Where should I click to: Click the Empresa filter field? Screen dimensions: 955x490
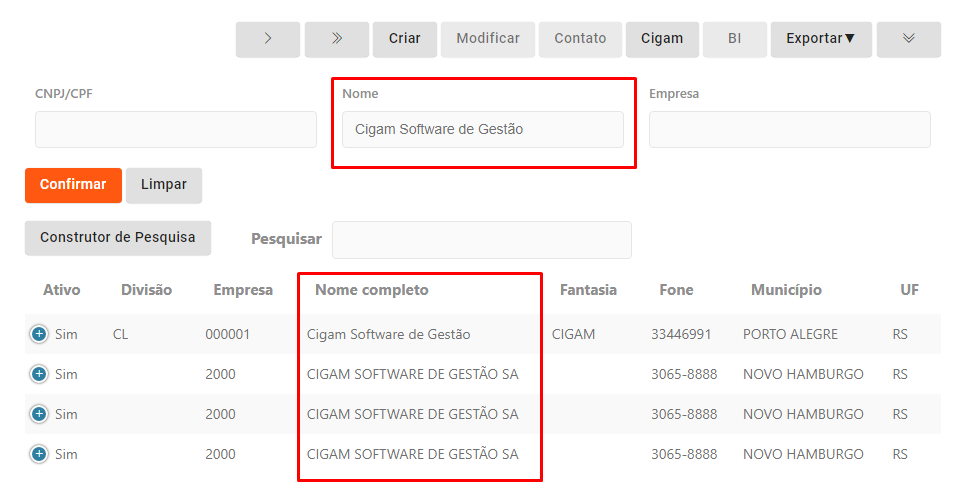pos(789,130)
